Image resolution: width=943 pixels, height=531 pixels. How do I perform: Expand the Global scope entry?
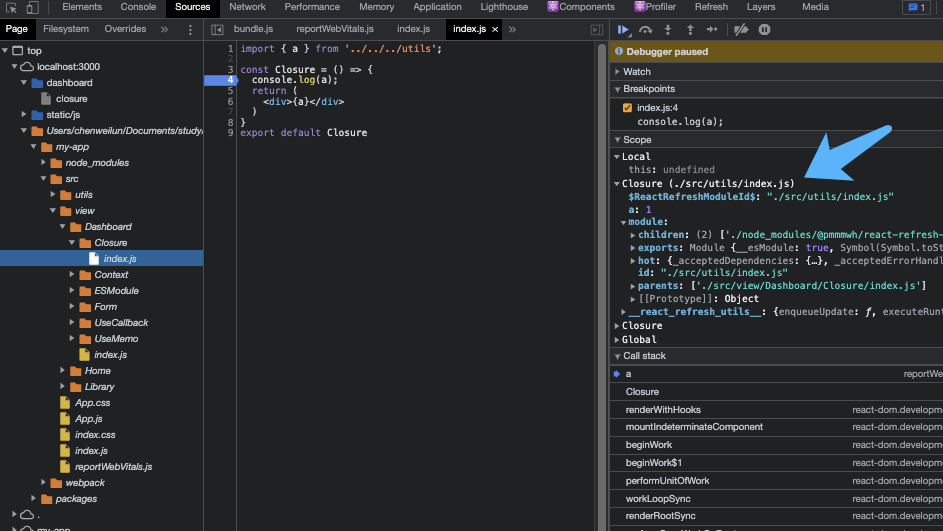click(639, 340)
